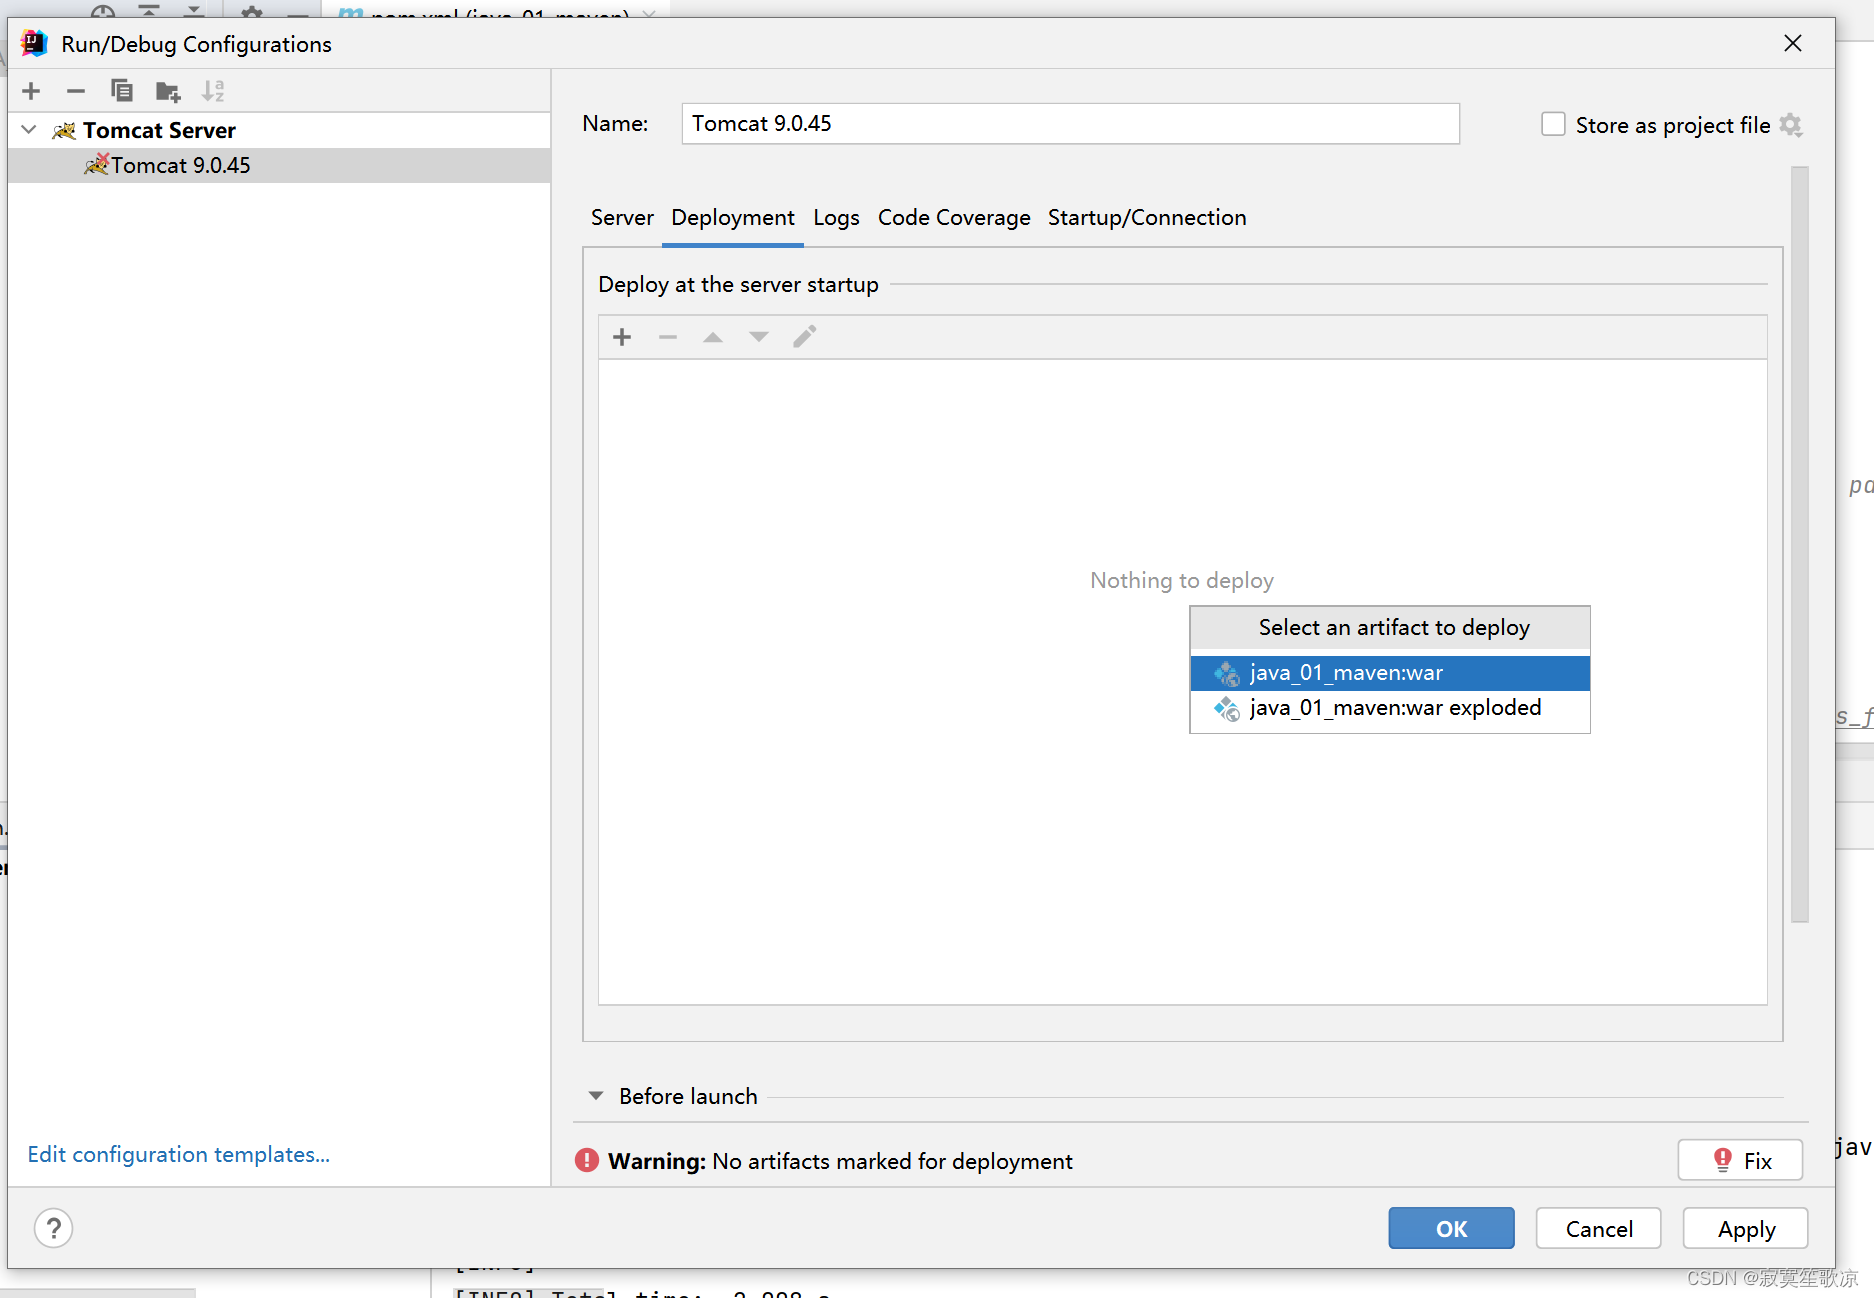
Task: Open Edit configuration templates link
Action: coord(179,1154)
